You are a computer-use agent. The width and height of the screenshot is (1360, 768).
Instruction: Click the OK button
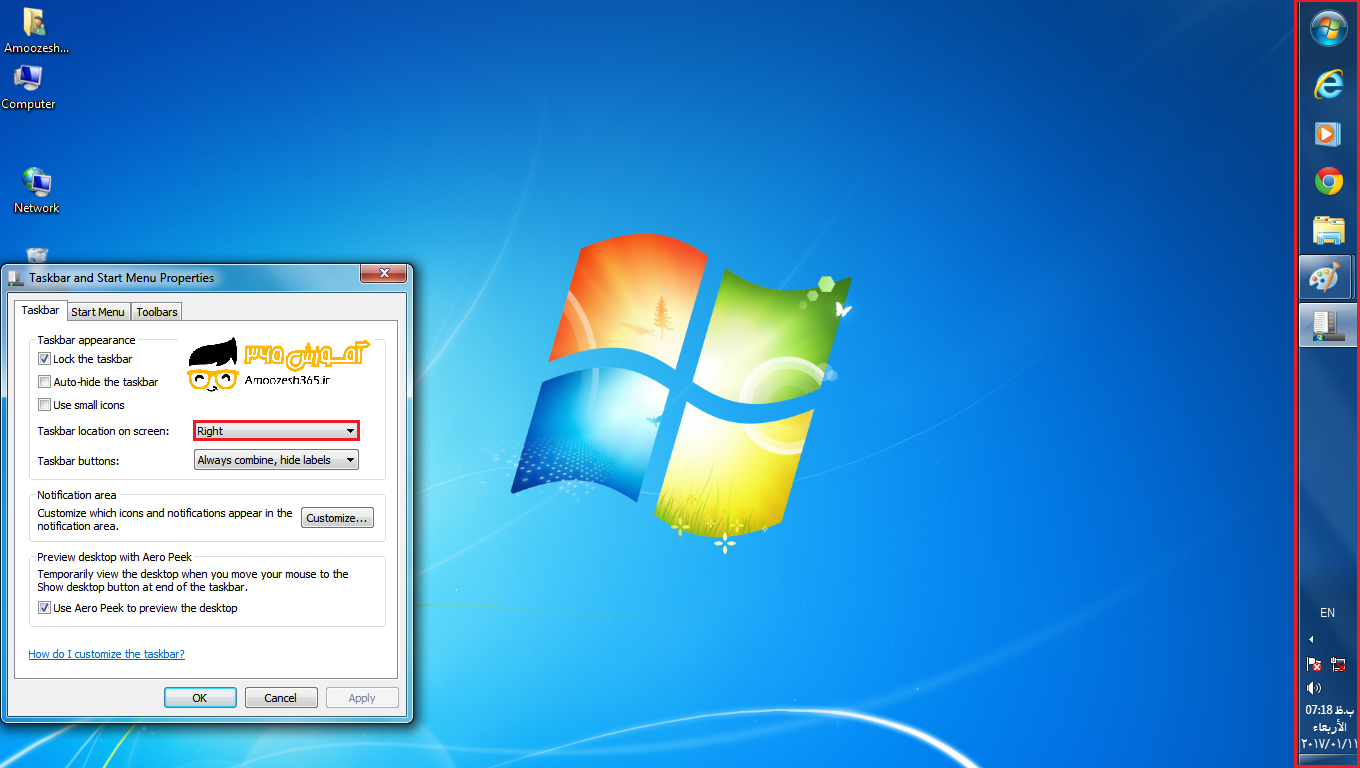(x=200, y=698)
